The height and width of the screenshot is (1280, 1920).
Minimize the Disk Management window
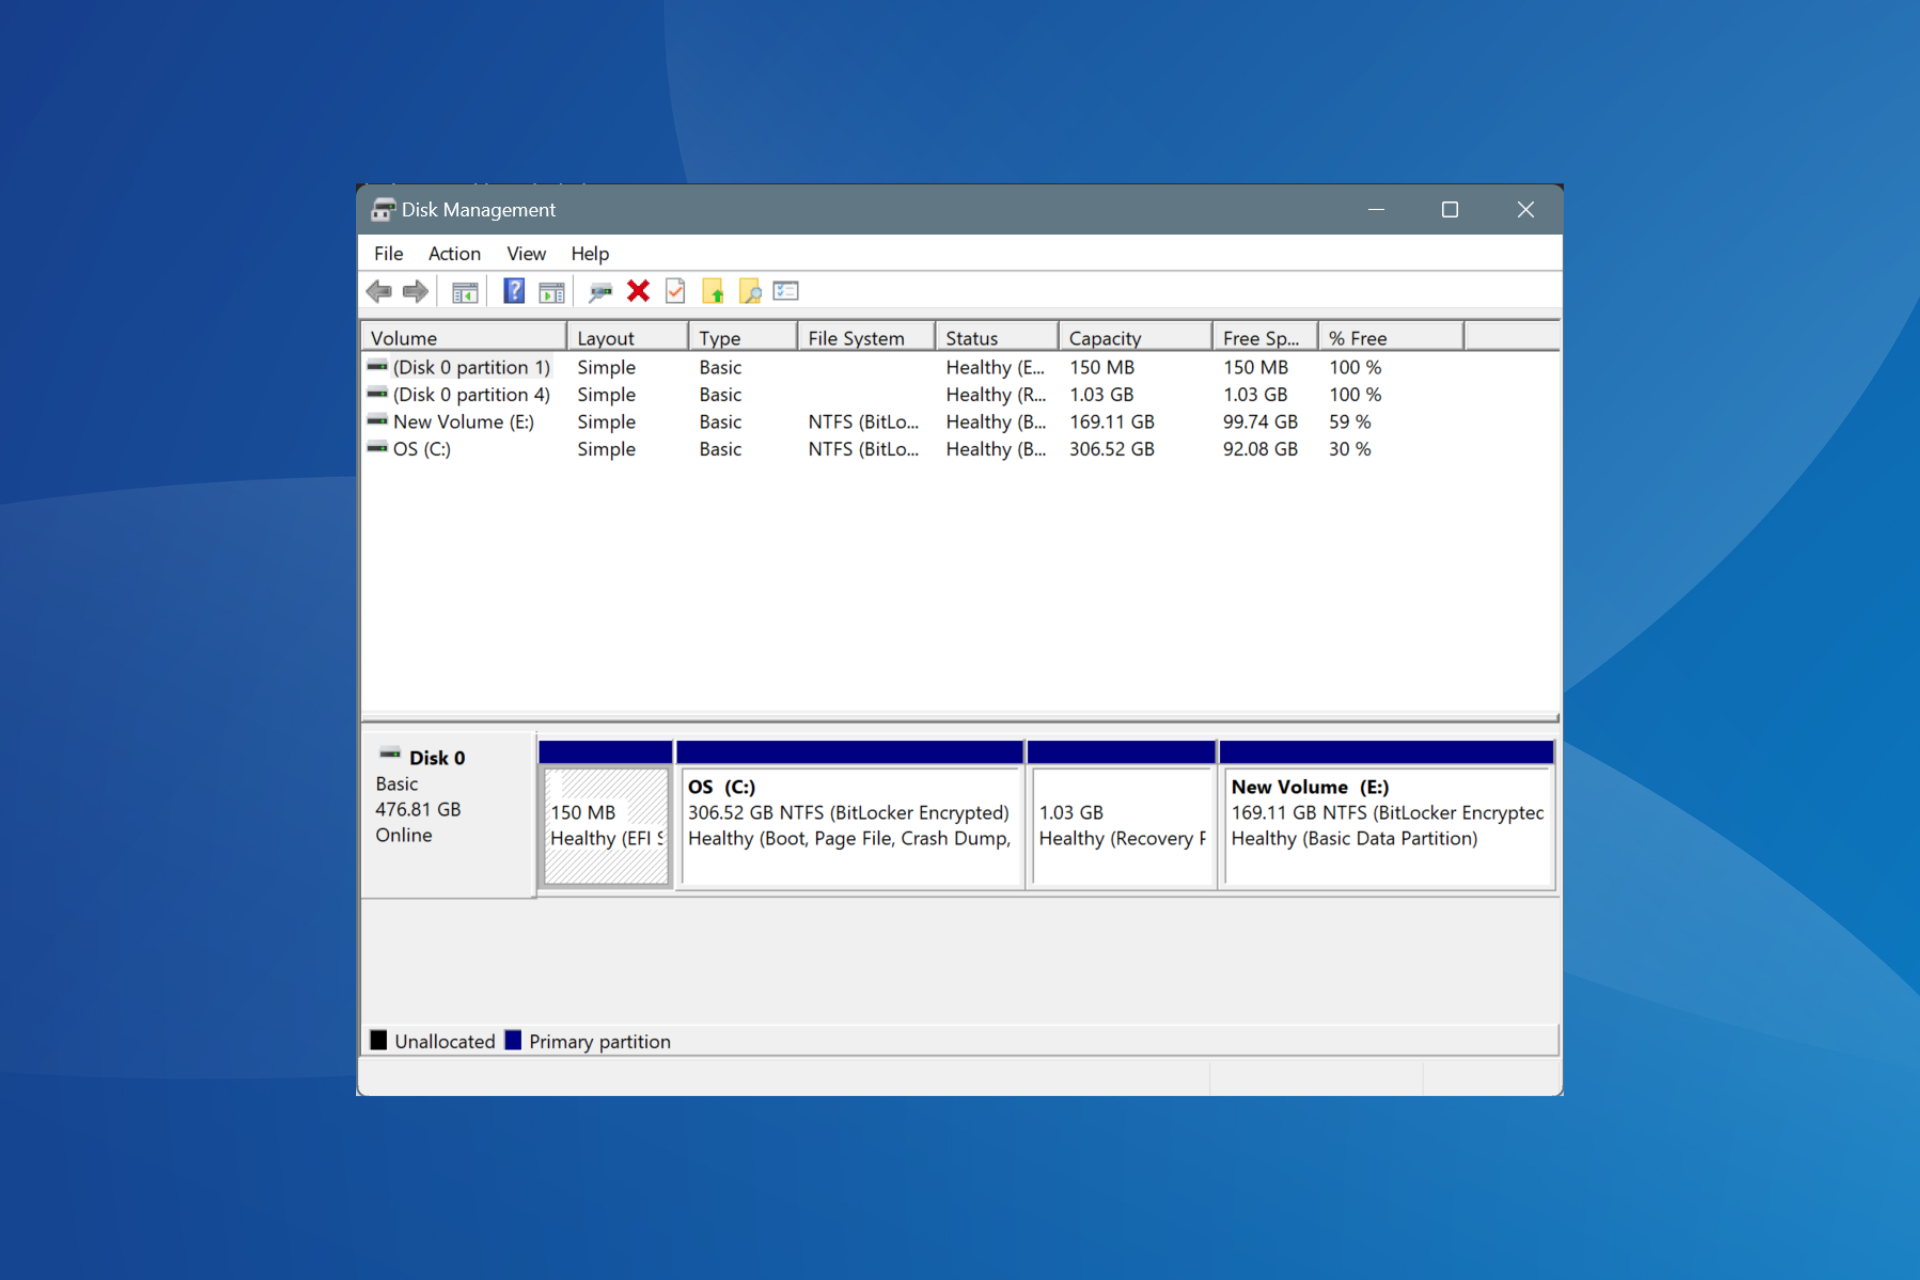click(1376, 210)
